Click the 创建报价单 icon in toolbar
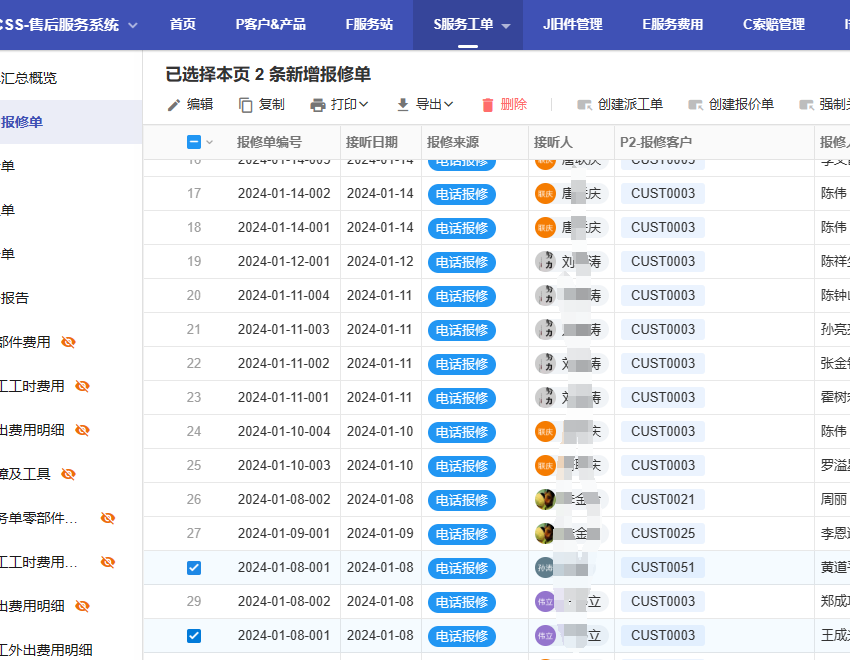Viewport: 850px width, 660px height. (696, 105)
